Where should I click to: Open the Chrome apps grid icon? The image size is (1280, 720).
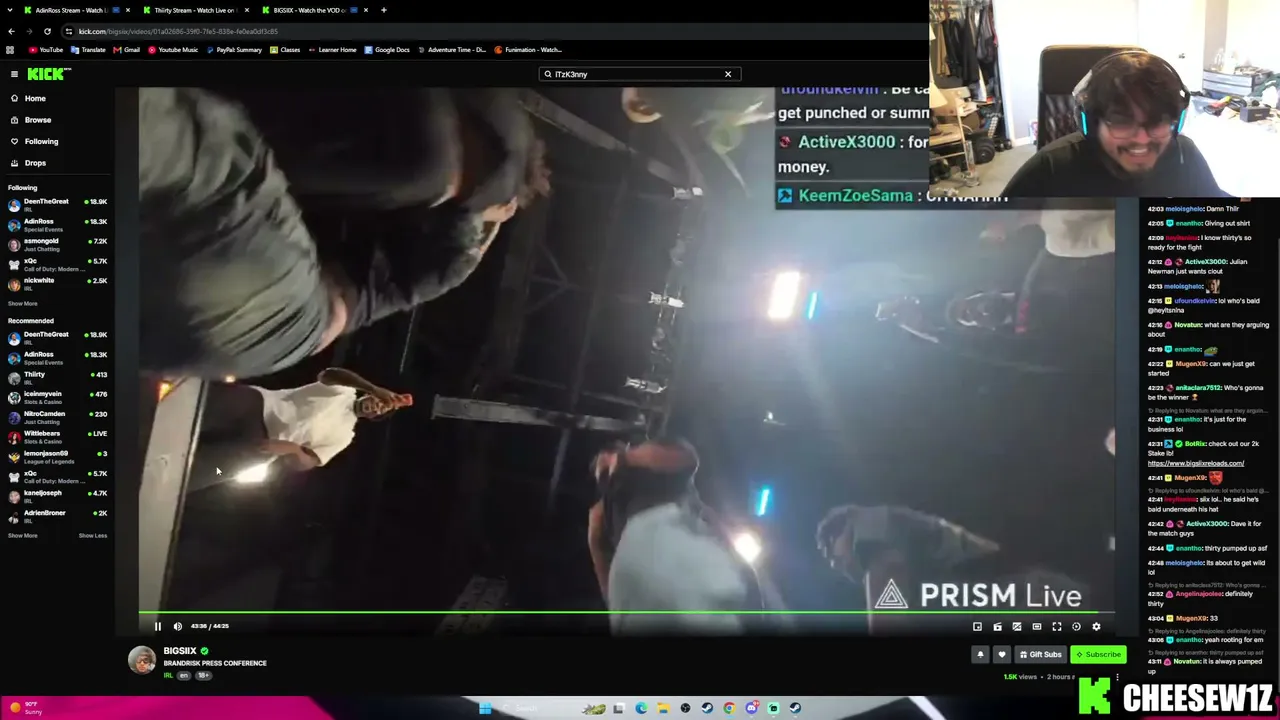[x=10, y=50]
